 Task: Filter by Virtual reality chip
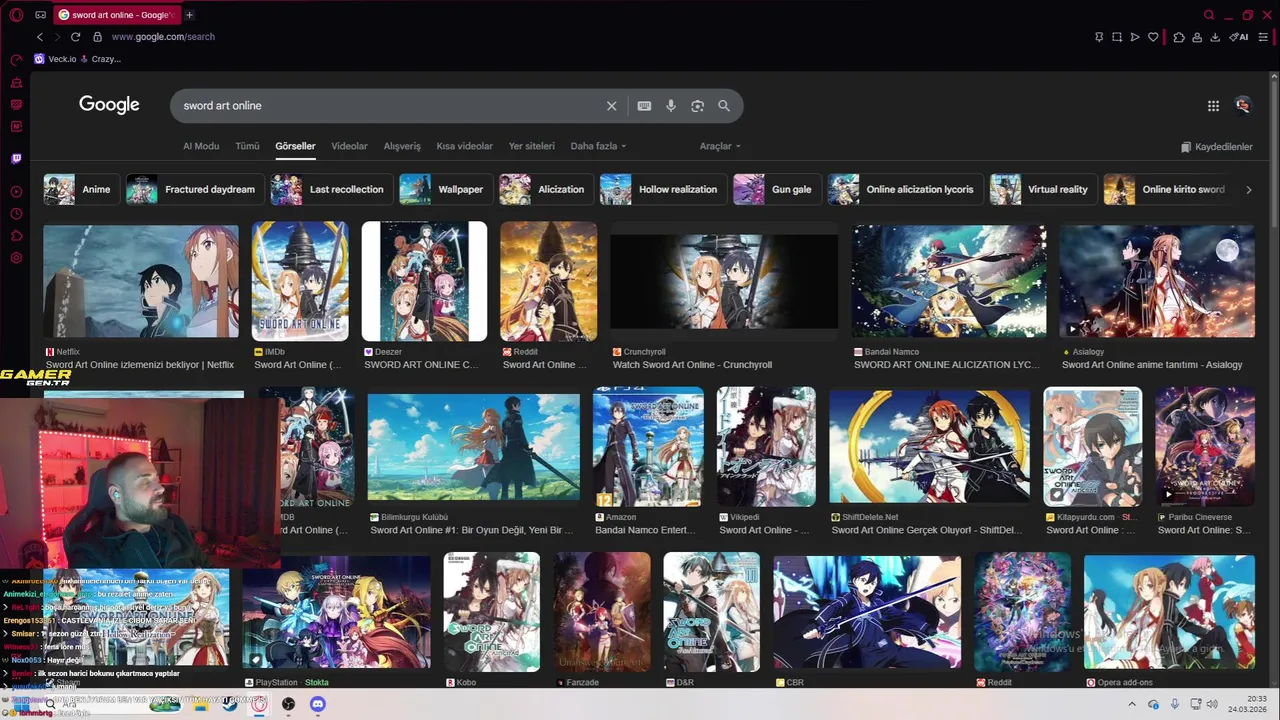pos(1043,189)
